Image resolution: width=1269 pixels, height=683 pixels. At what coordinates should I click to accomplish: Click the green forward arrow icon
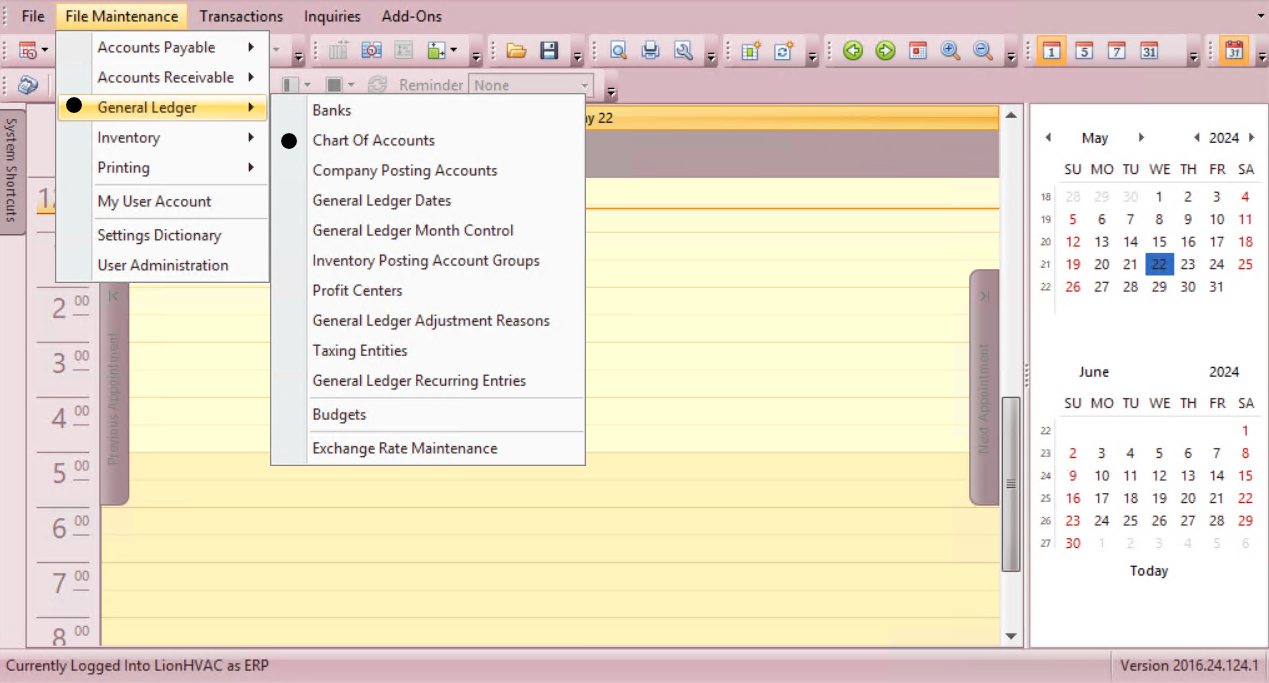(x=885, y=51)
